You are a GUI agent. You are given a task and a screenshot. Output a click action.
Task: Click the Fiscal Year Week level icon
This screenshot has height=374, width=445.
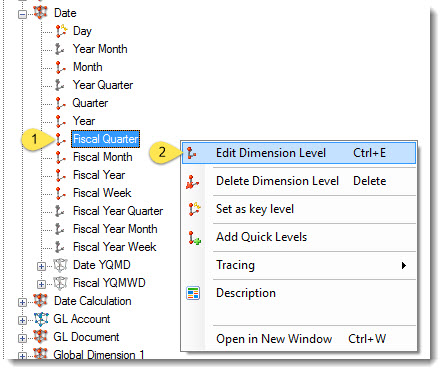click(x=60, y=247)
